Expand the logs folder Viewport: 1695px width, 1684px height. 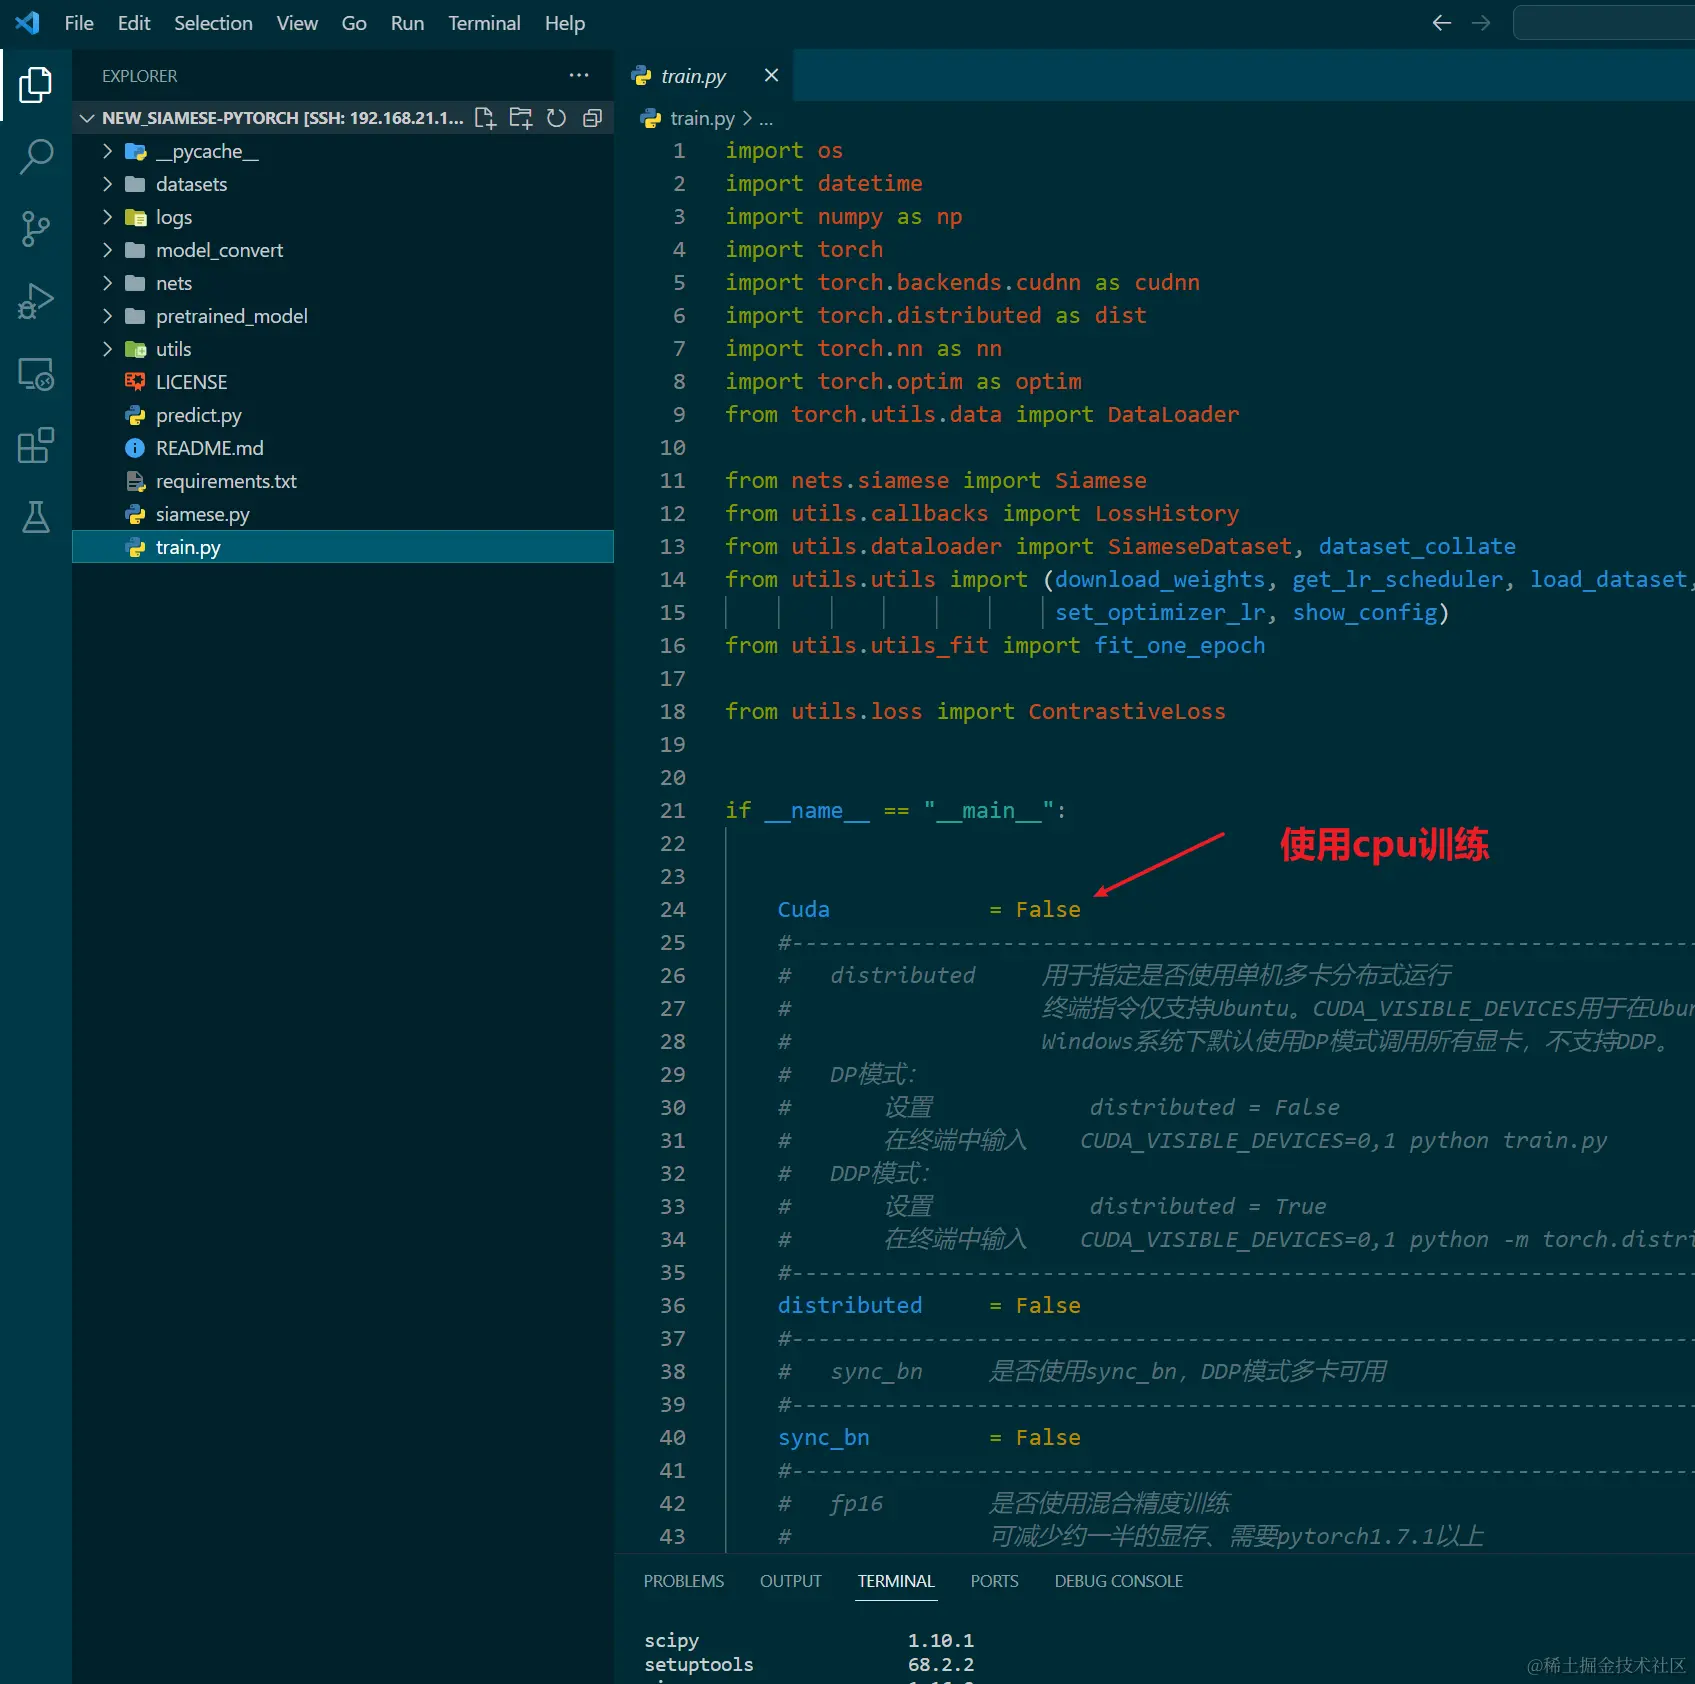(x=108, y=217)
